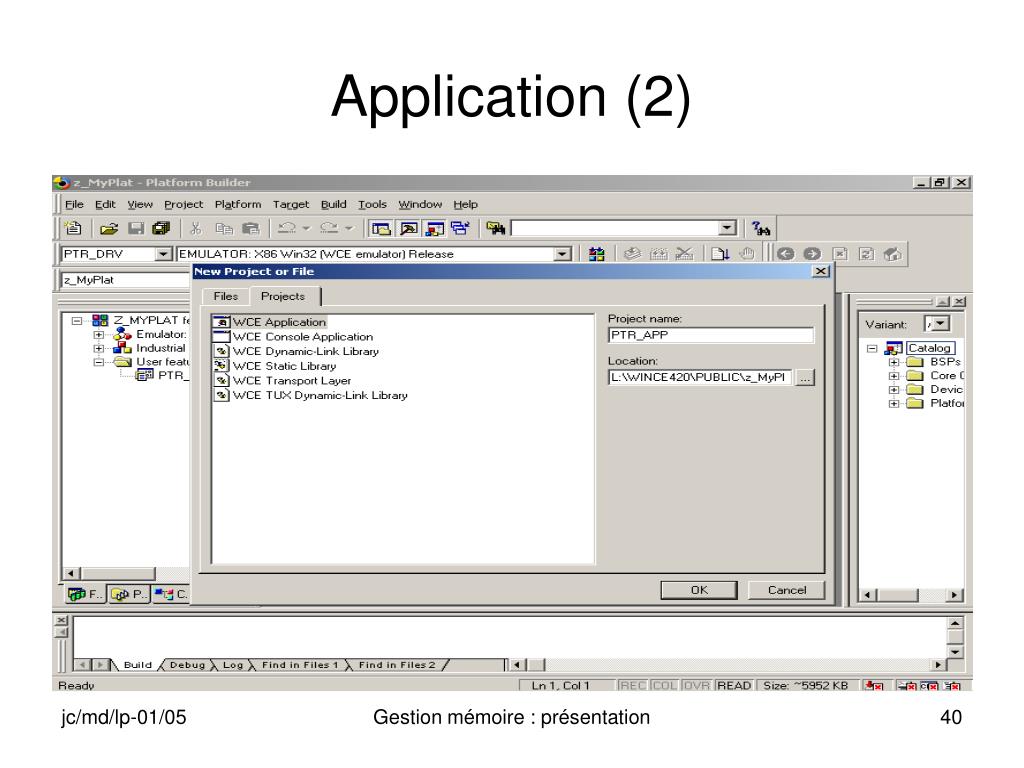Click the Redo arrow icon
The height and width of the screenshot is (768, 1024).
328,228
